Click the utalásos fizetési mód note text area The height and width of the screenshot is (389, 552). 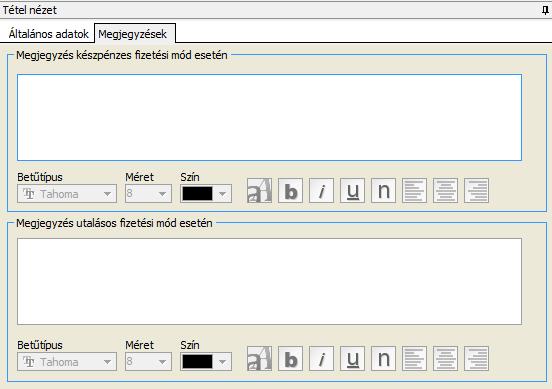tap(269, 281)
